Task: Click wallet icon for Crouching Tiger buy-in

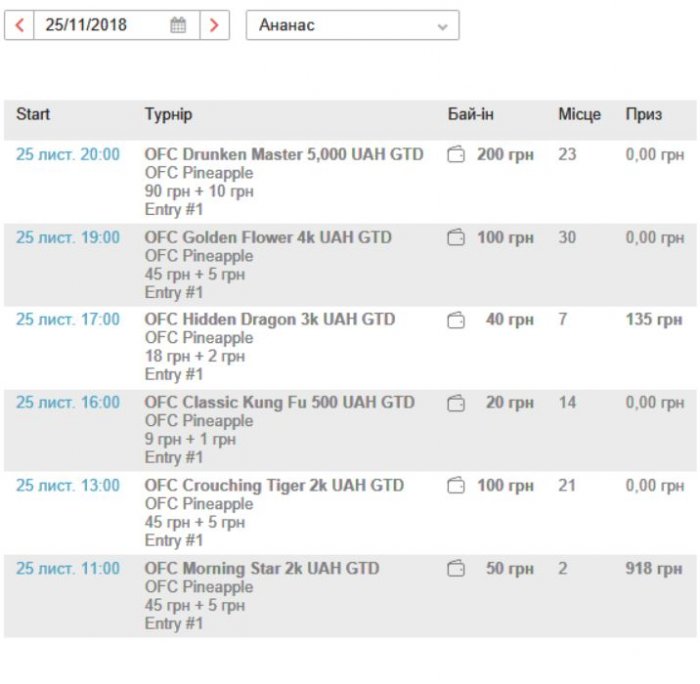Action: tap(456, 486)
